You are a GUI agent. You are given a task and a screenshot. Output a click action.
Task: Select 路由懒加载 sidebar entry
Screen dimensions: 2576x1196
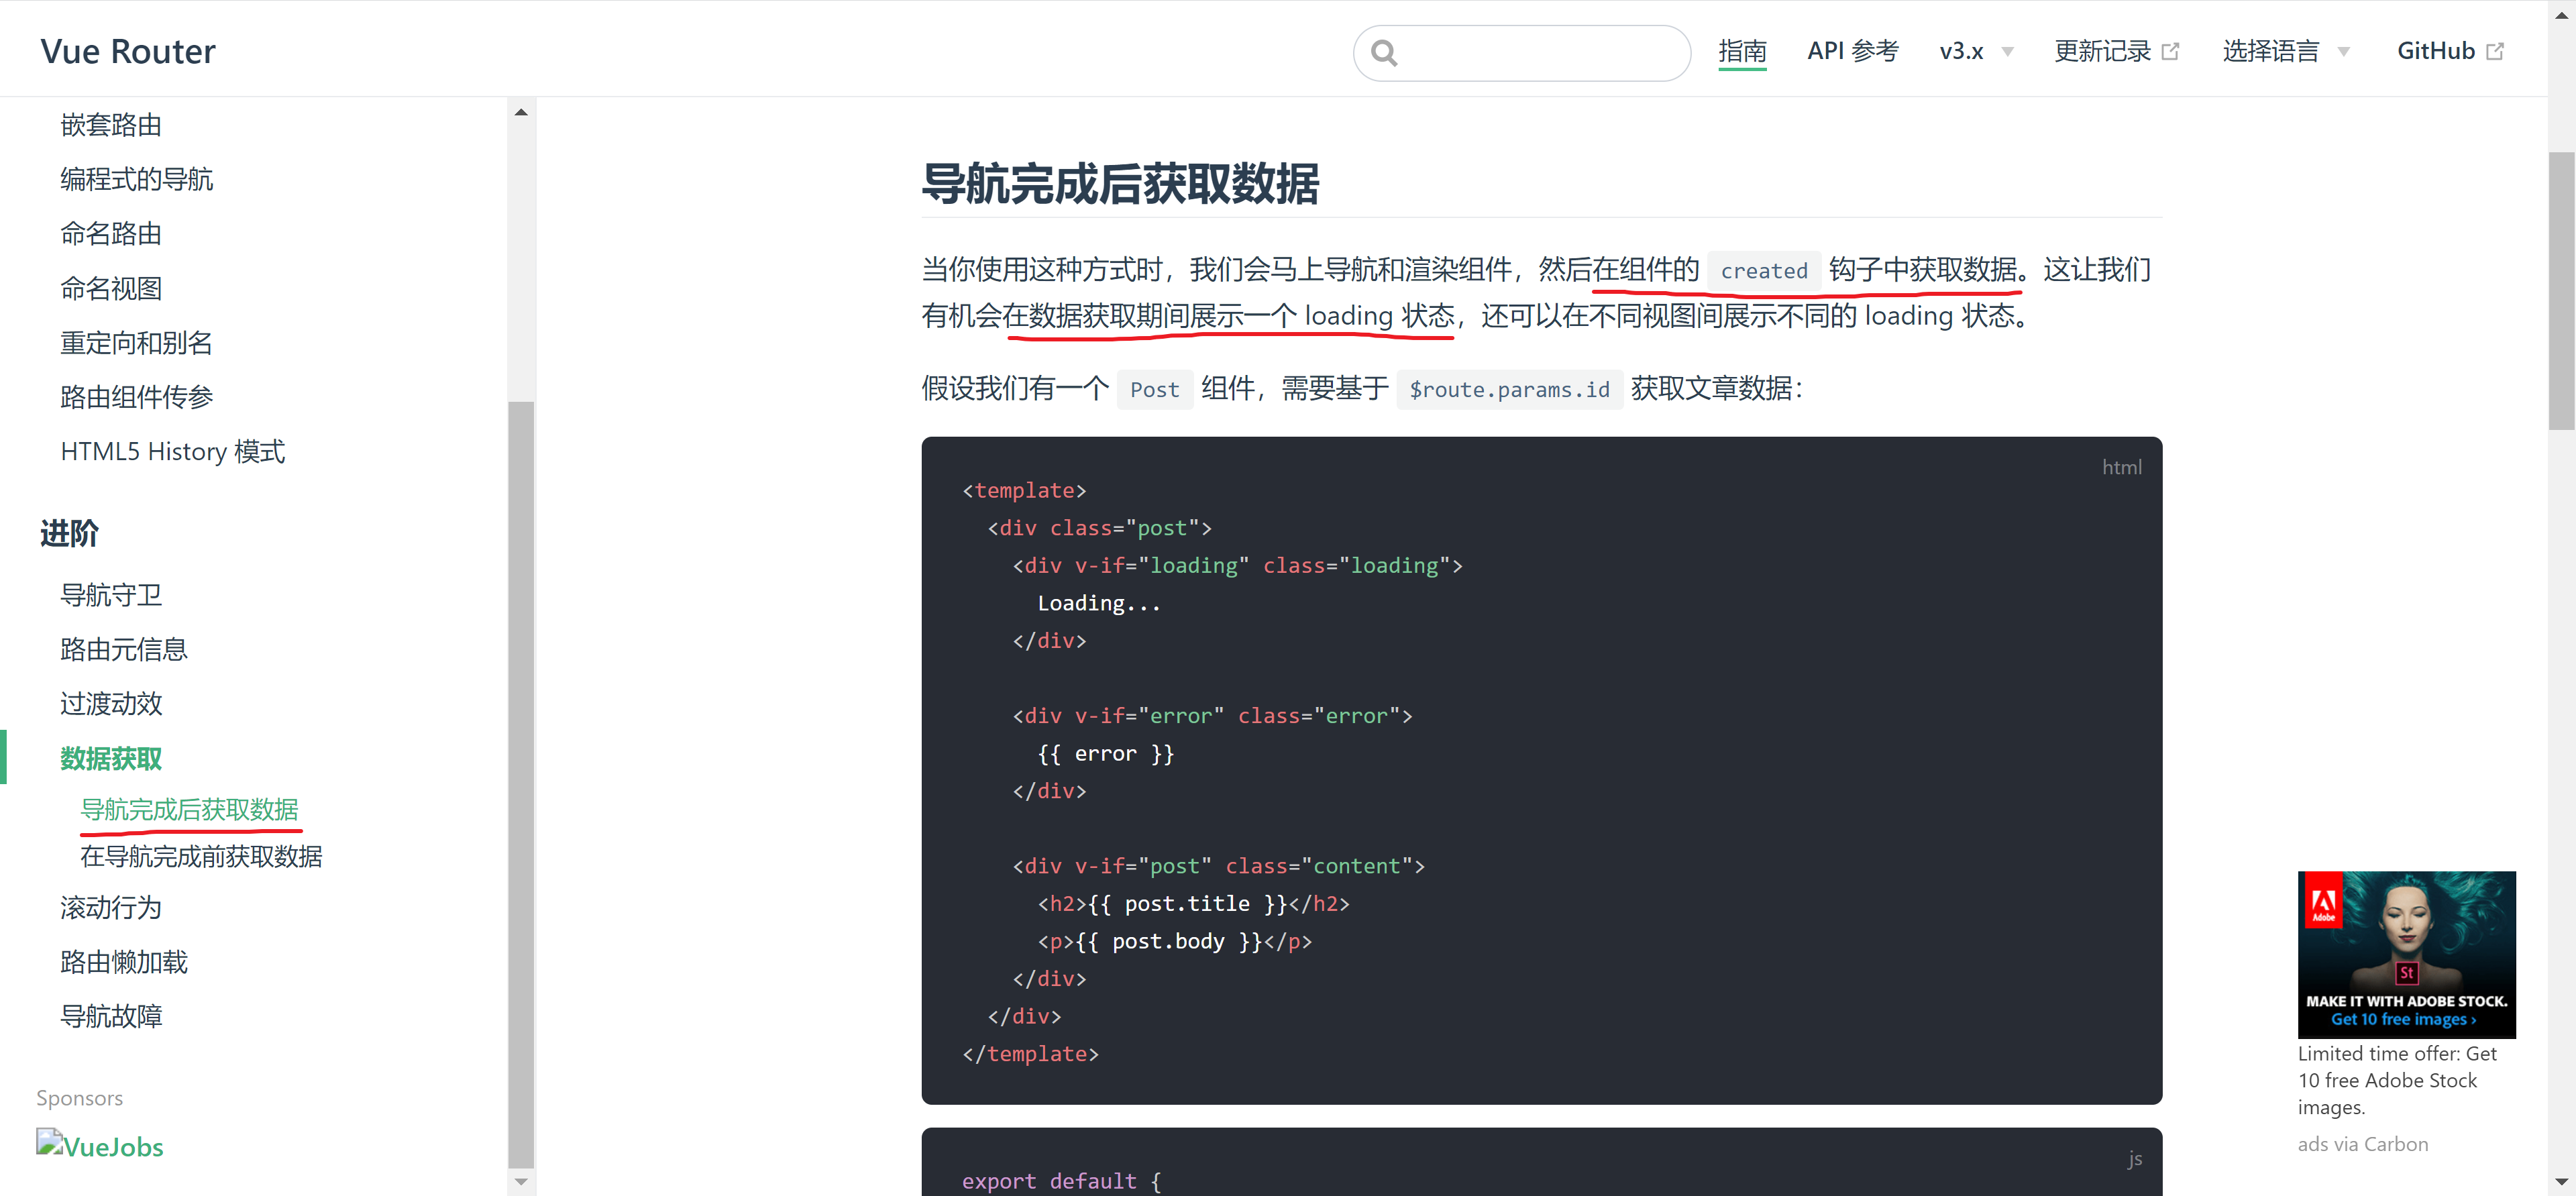point(124,962)
